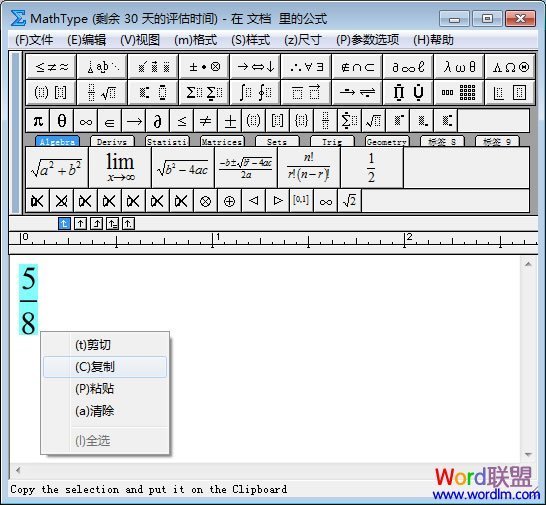Open the File (文件) menu

[x=34, y=40]
